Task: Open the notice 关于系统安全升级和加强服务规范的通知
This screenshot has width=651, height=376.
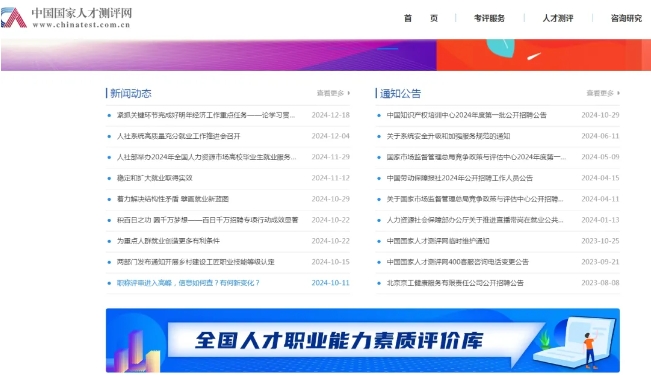Action: coord(448,136)
